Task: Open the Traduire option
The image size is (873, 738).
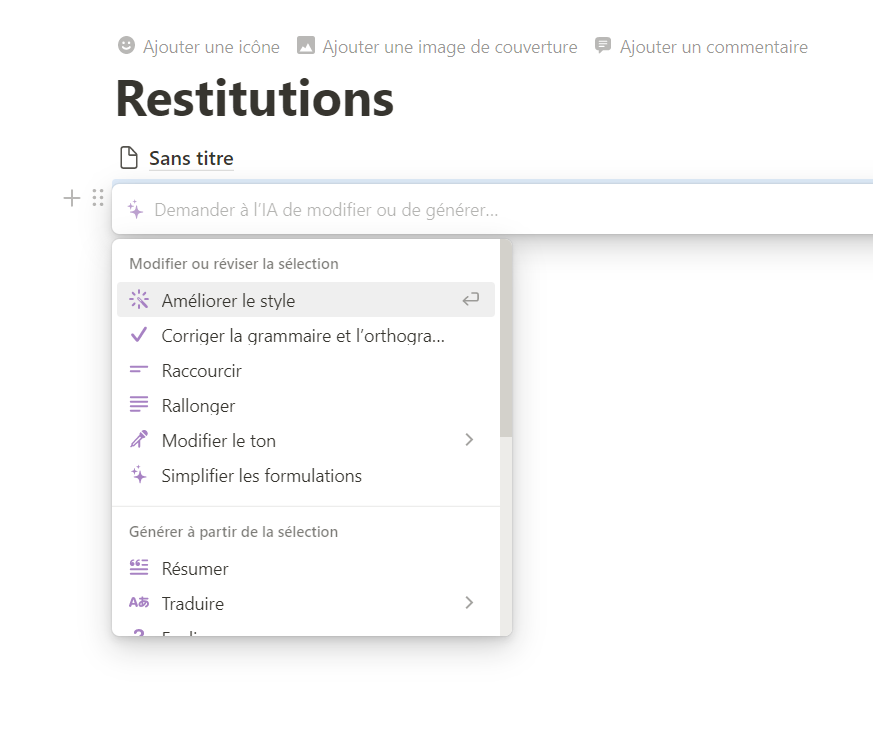Action: [306, 603]
